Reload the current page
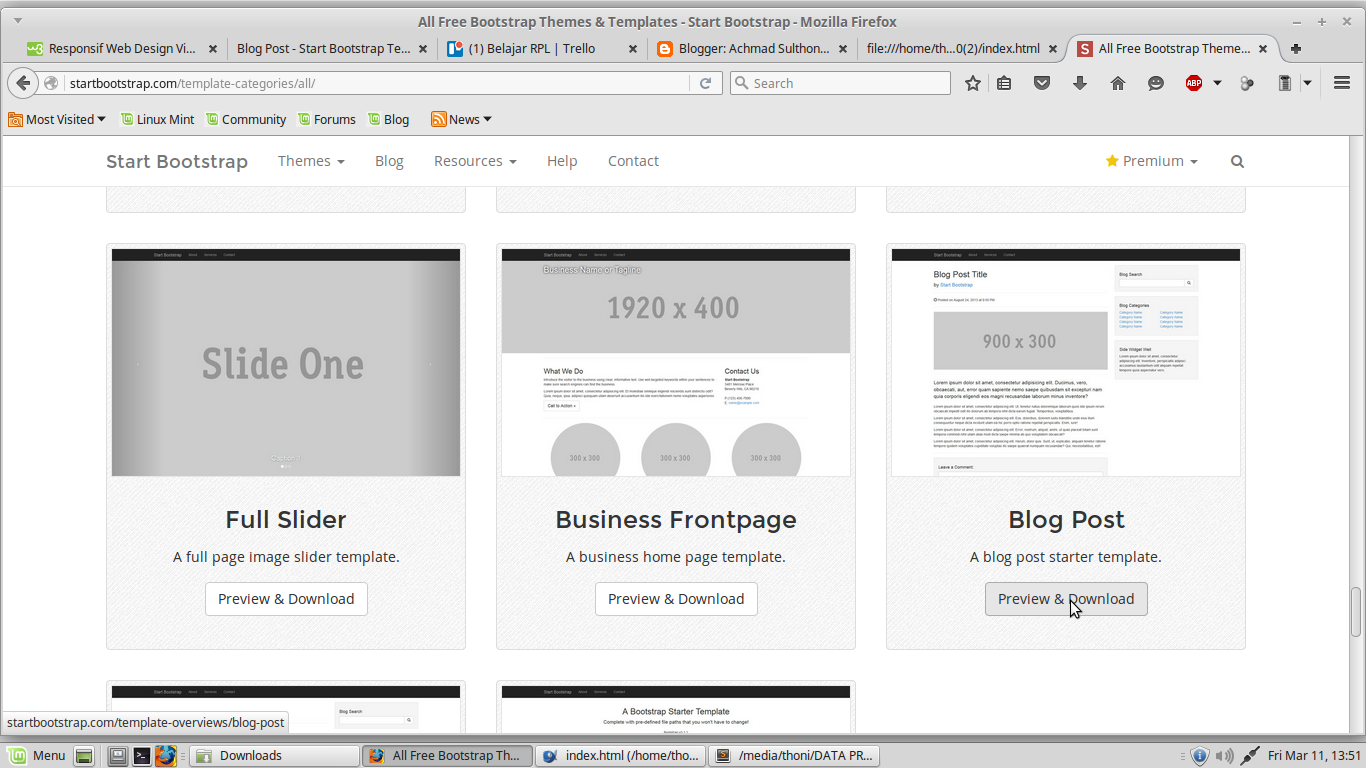1366x768 pixels. [706, 83]
